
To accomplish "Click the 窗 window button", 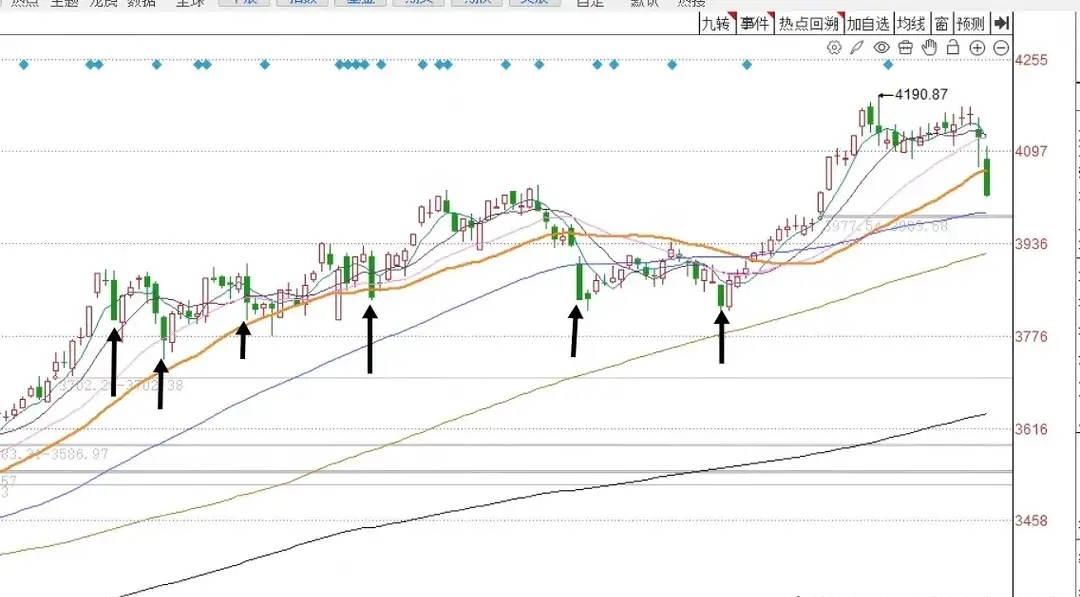I will (942, 23).
